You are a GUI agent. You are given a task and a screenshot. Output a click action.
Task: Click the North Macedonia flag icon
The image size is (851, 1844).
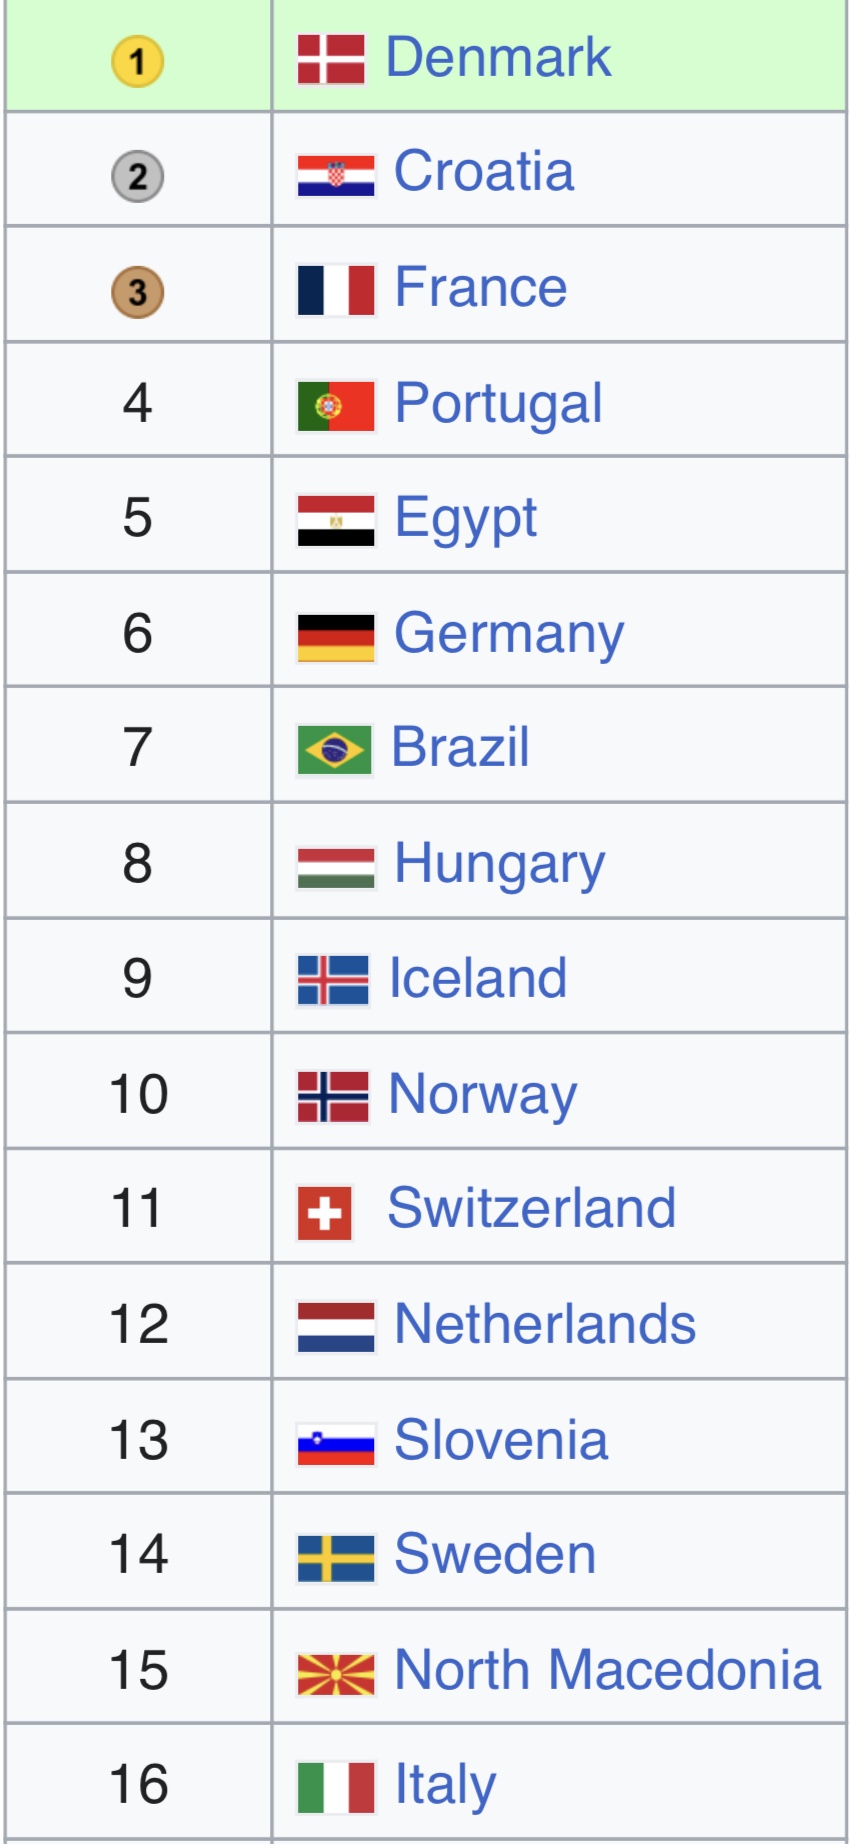pyautogui.click(x=336, y=1674)
